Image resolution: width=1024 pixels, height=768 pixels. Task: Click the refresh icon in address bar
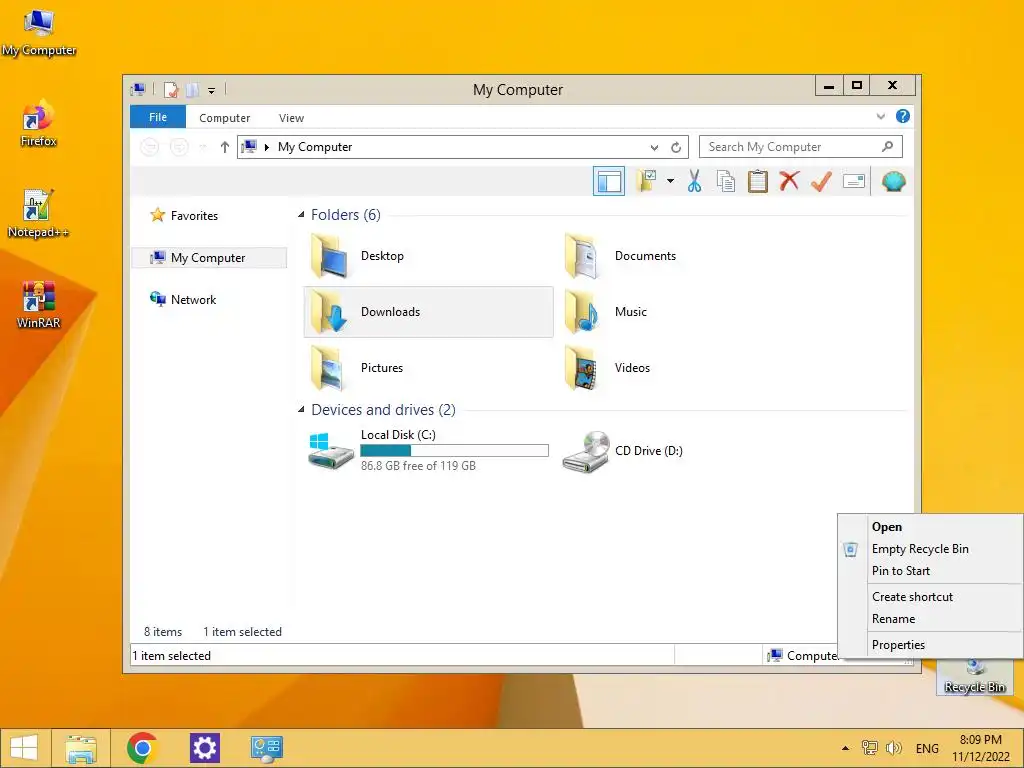(676, 148)
